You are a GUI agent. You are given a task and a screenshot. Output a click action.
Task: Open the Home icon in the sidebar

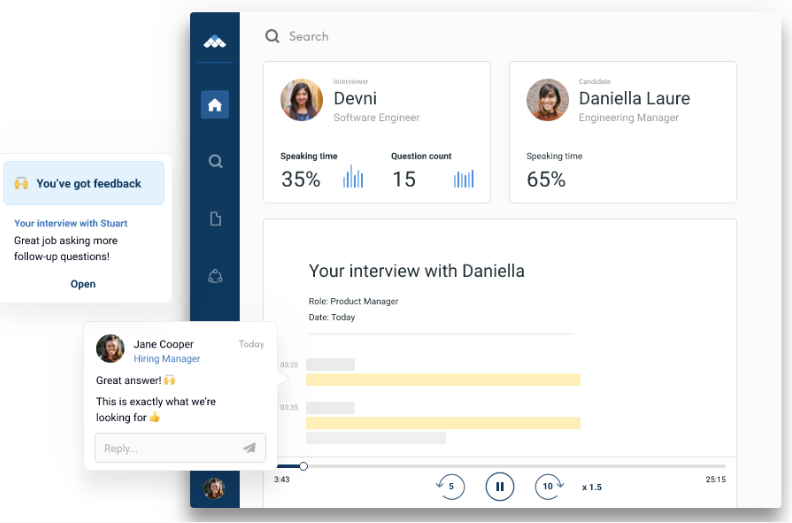point(215,105)
